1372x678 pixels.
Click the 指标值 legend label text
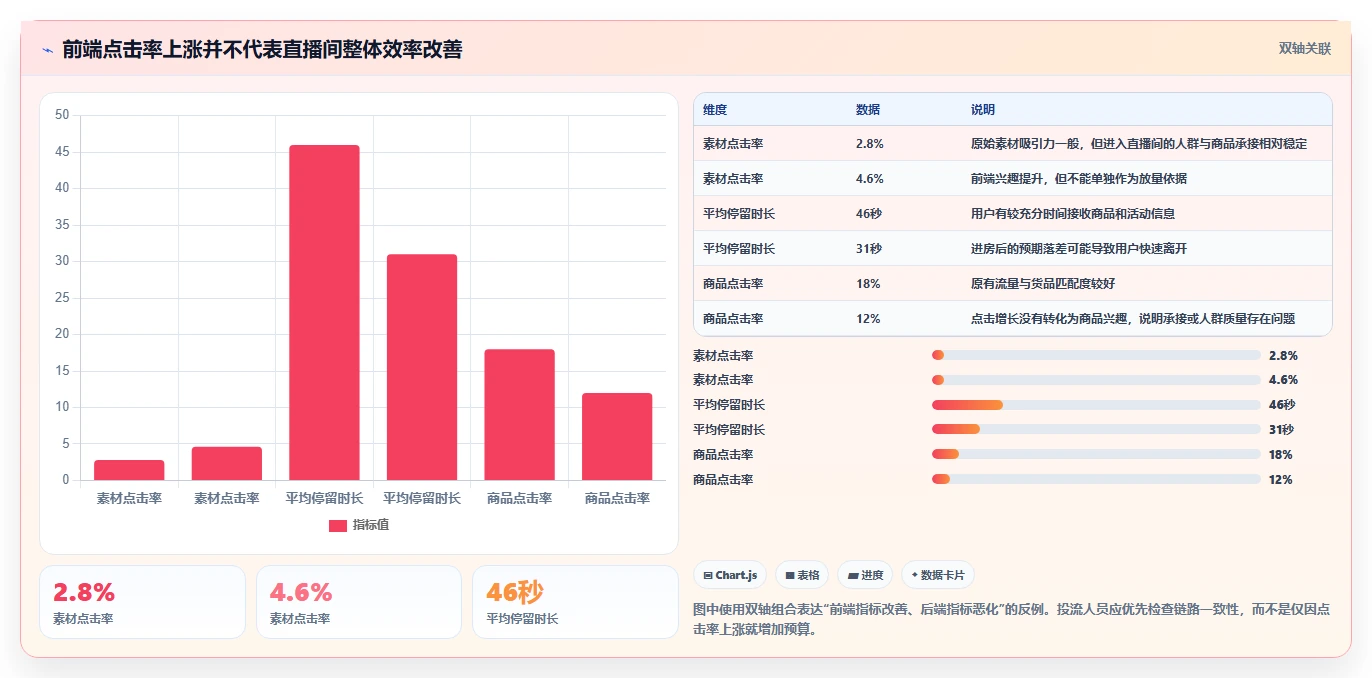click(371, 525)
